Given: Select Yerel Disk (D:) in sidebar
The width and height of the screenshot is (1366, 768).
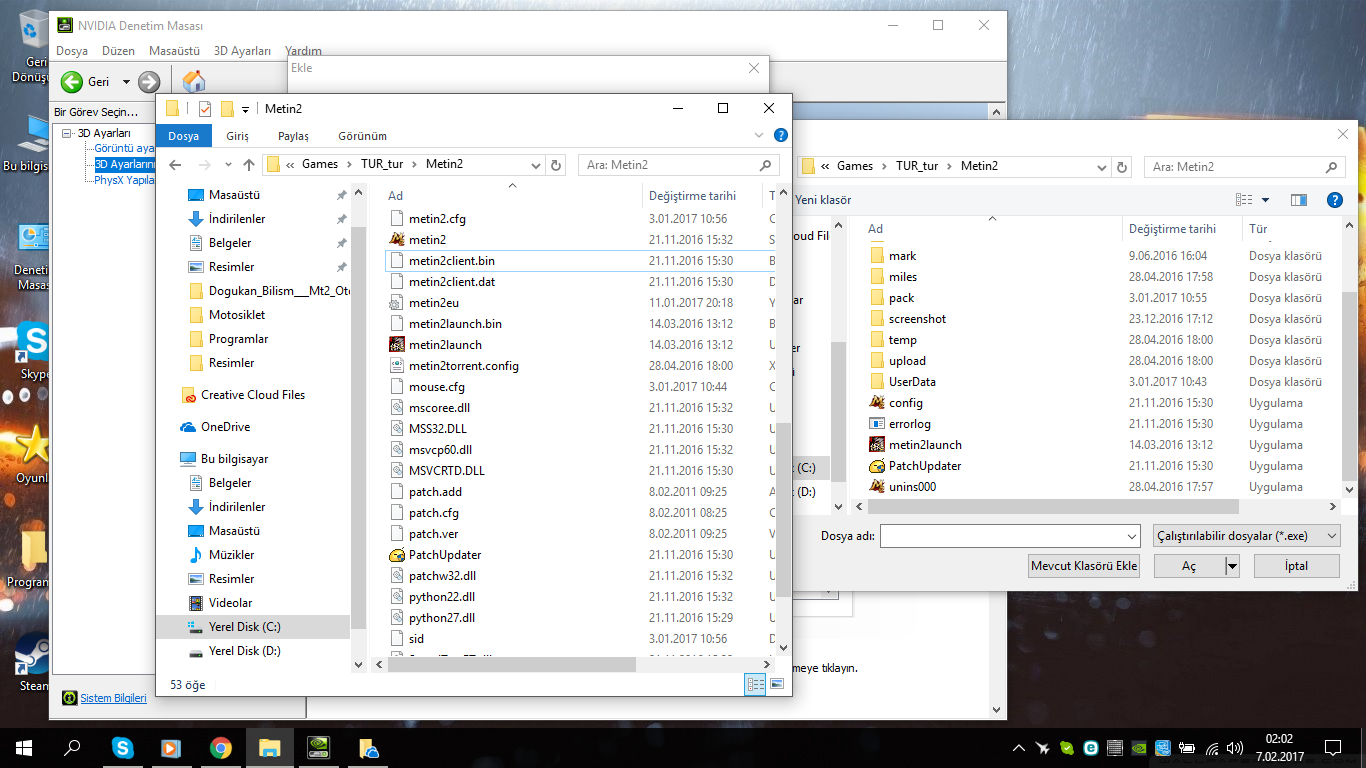Looking at the screenshot, I should point(244,651).
